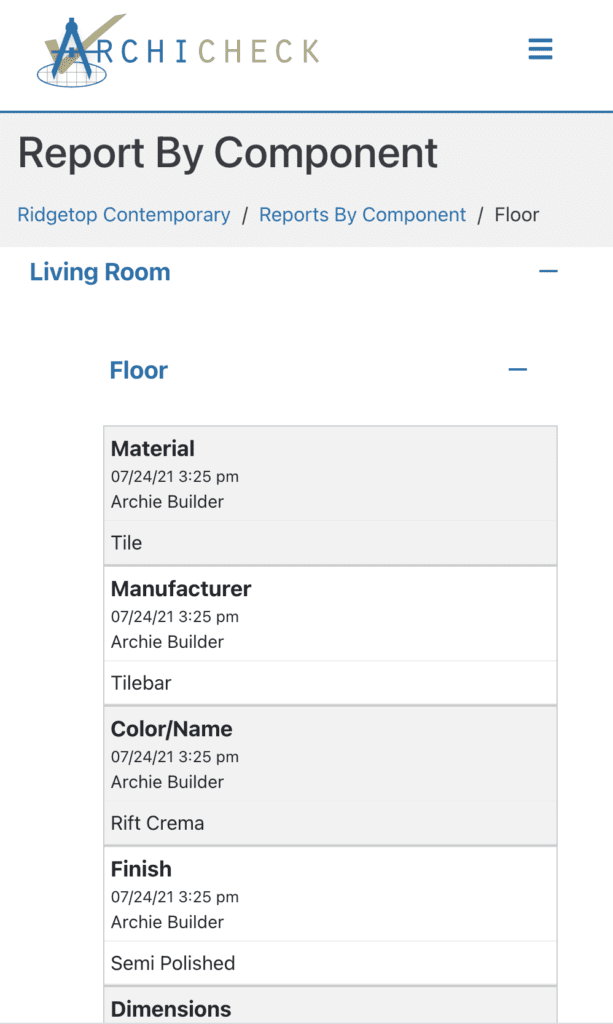Open the hamburger navigation menu

click(x=540, y=49)
